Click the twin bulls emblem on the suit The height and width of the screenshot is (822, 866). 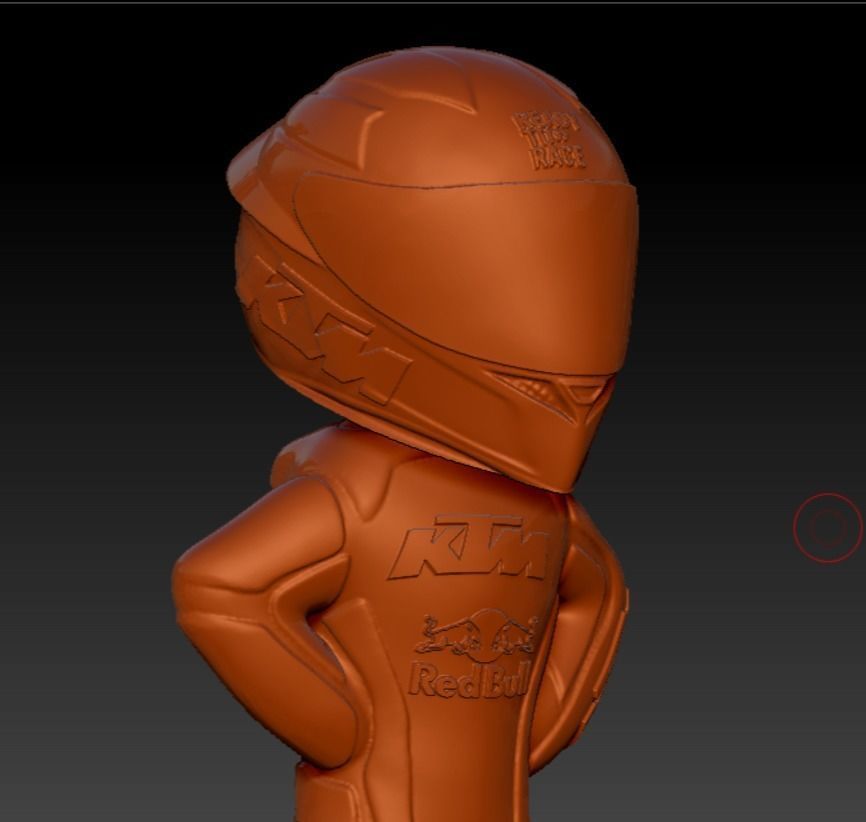(x=477, y=636)
